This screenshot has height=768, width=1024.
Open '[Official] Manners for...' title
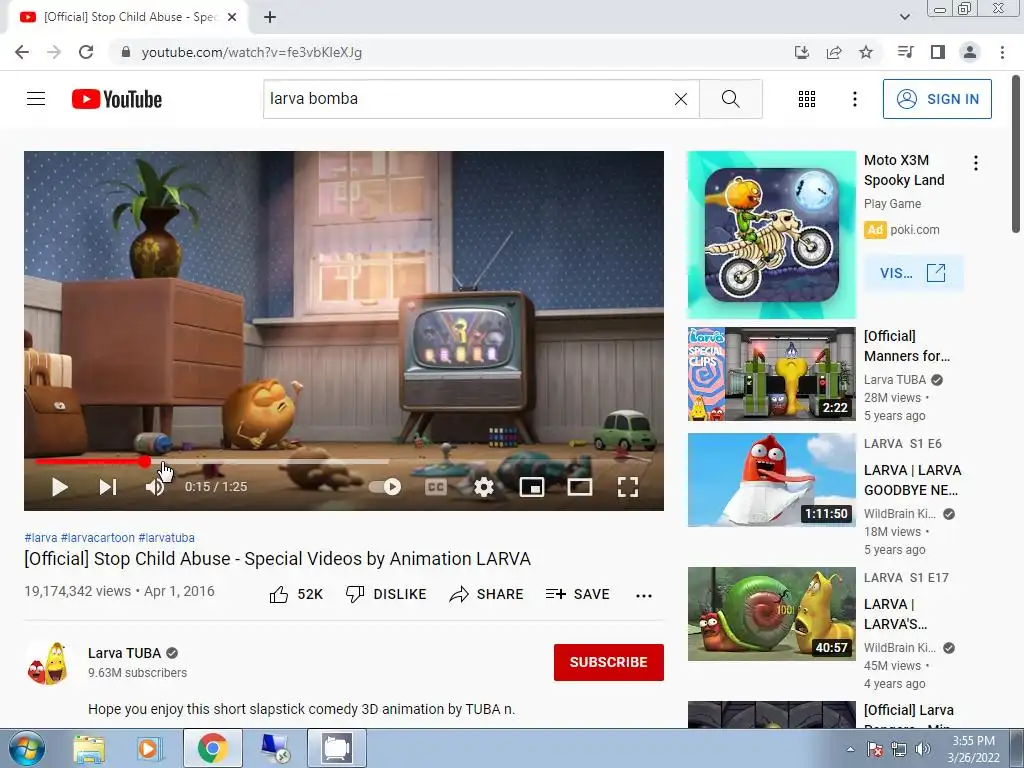(x=906, y=346)
